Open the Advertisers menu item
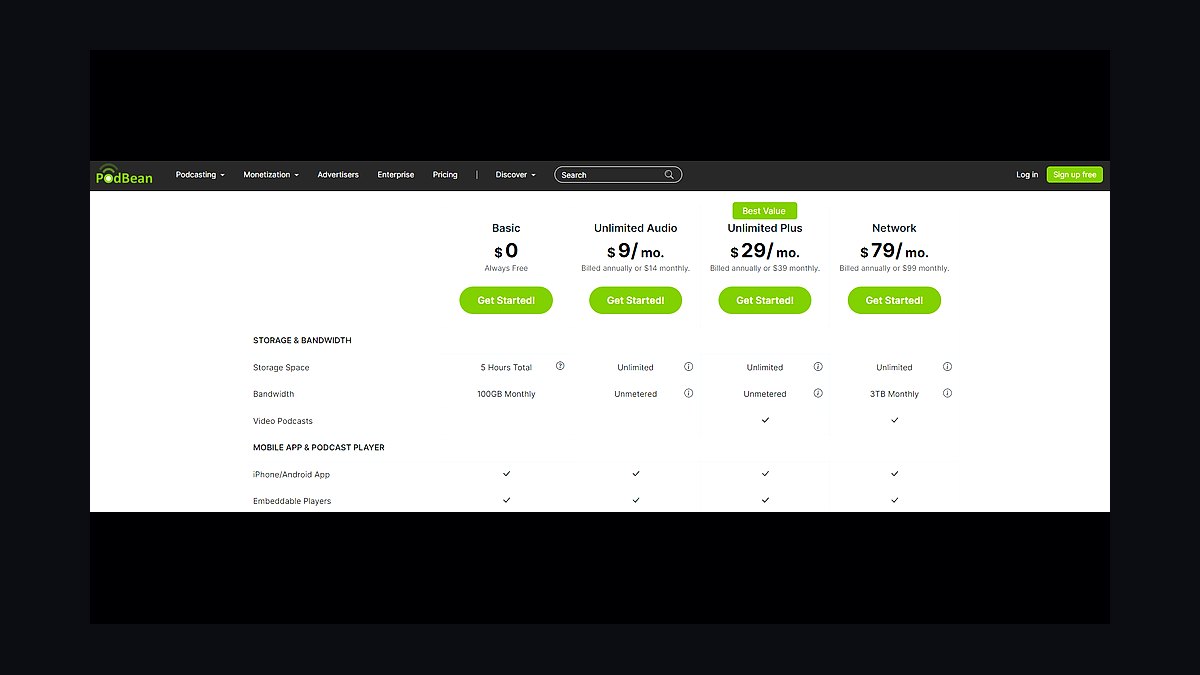 (338, 175)
